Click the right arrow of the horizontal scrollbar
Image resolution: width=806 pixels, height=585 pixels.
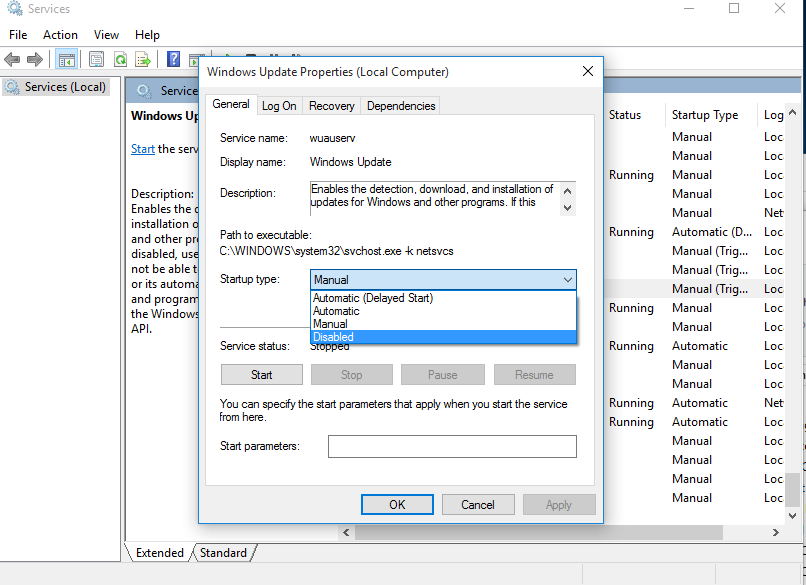coord(776,533)
